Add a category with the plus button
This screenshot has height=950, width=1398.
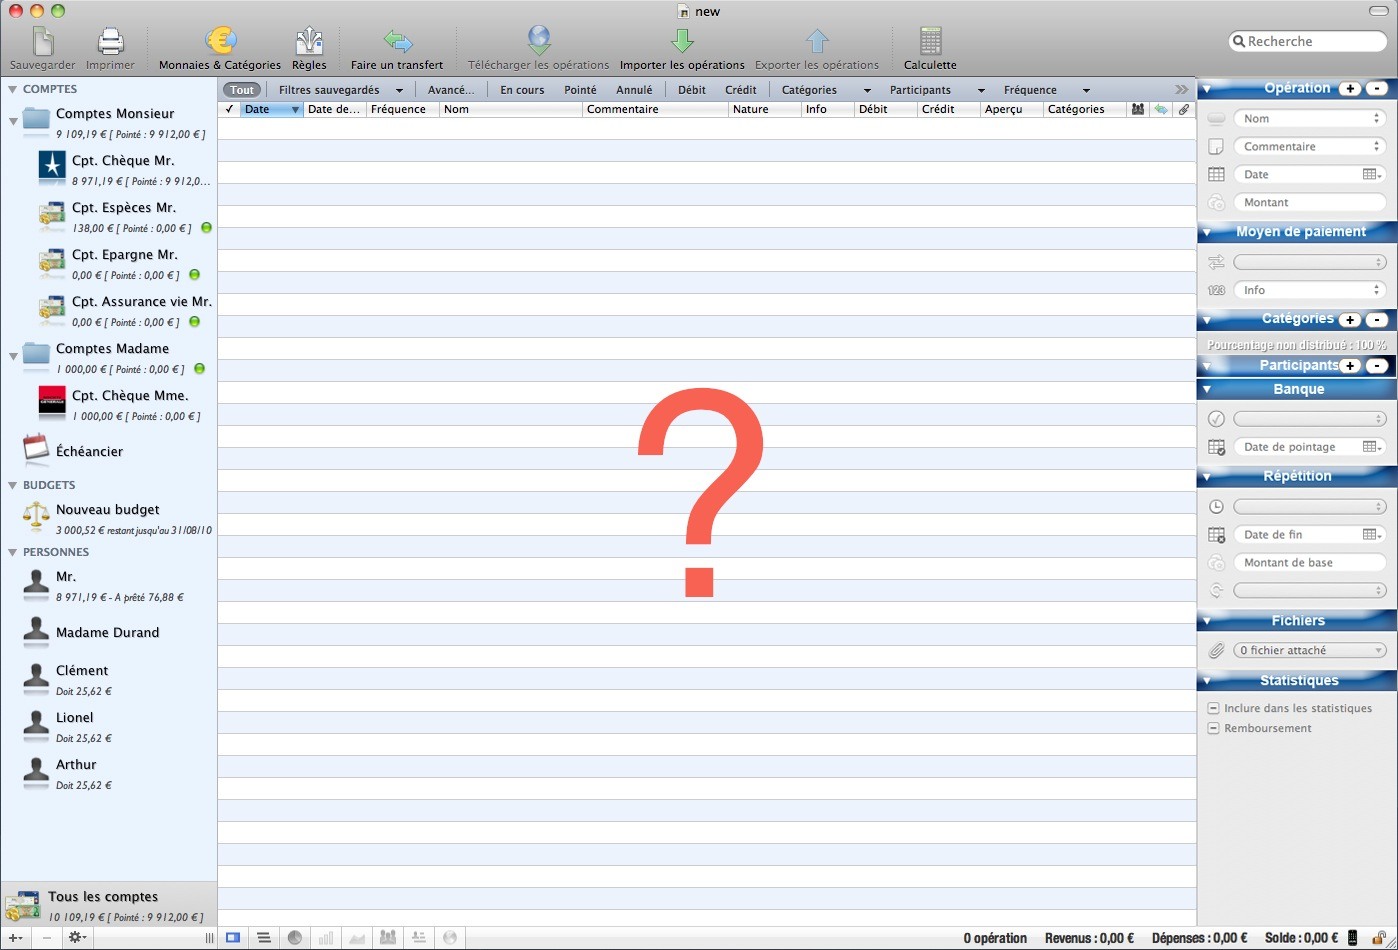pos(1350,320)
